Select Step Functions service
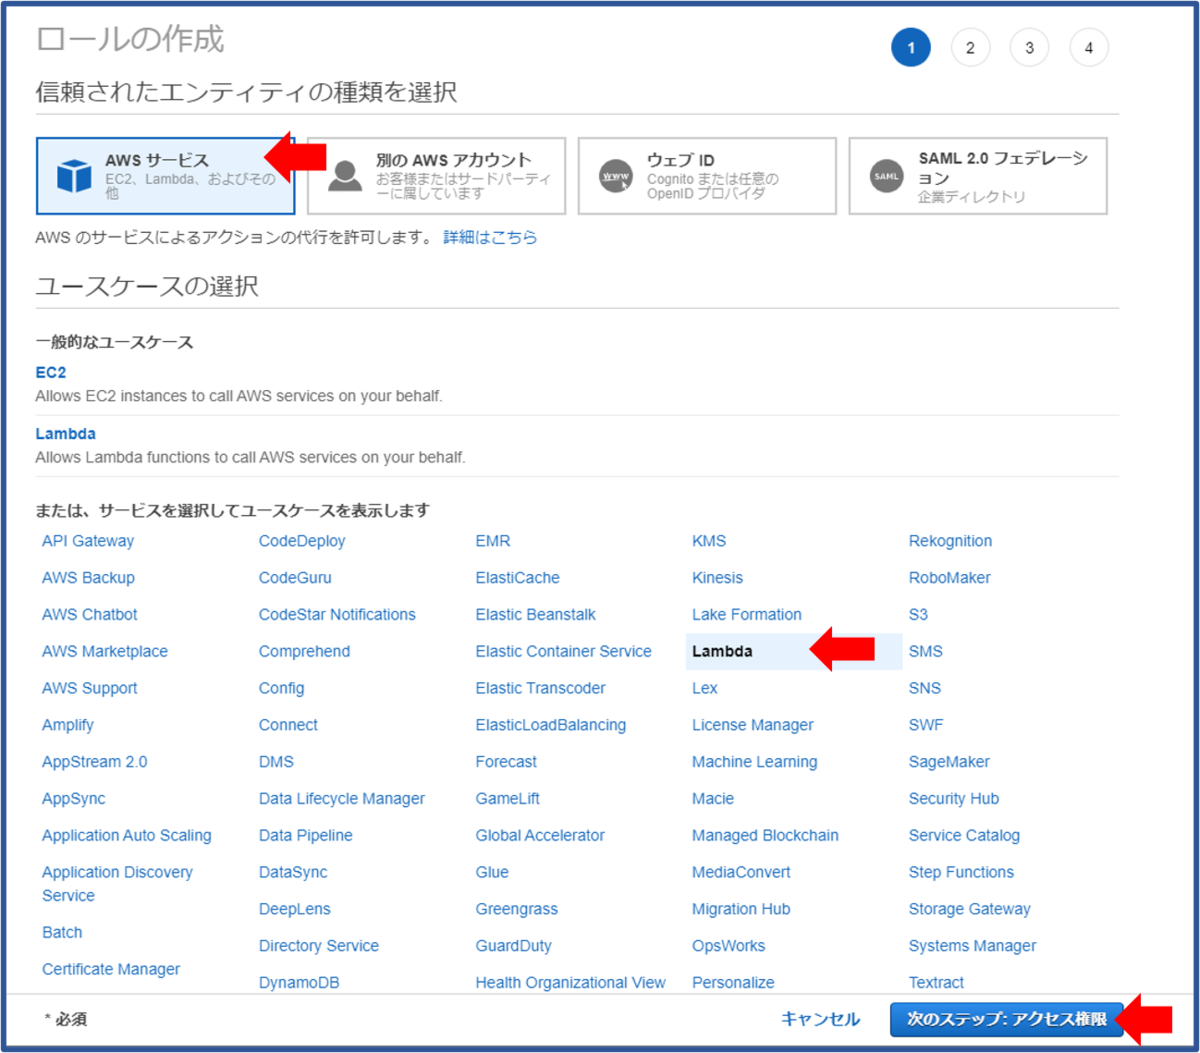Viewport: 1200px width, 1053px height. [x=961, y=872]
